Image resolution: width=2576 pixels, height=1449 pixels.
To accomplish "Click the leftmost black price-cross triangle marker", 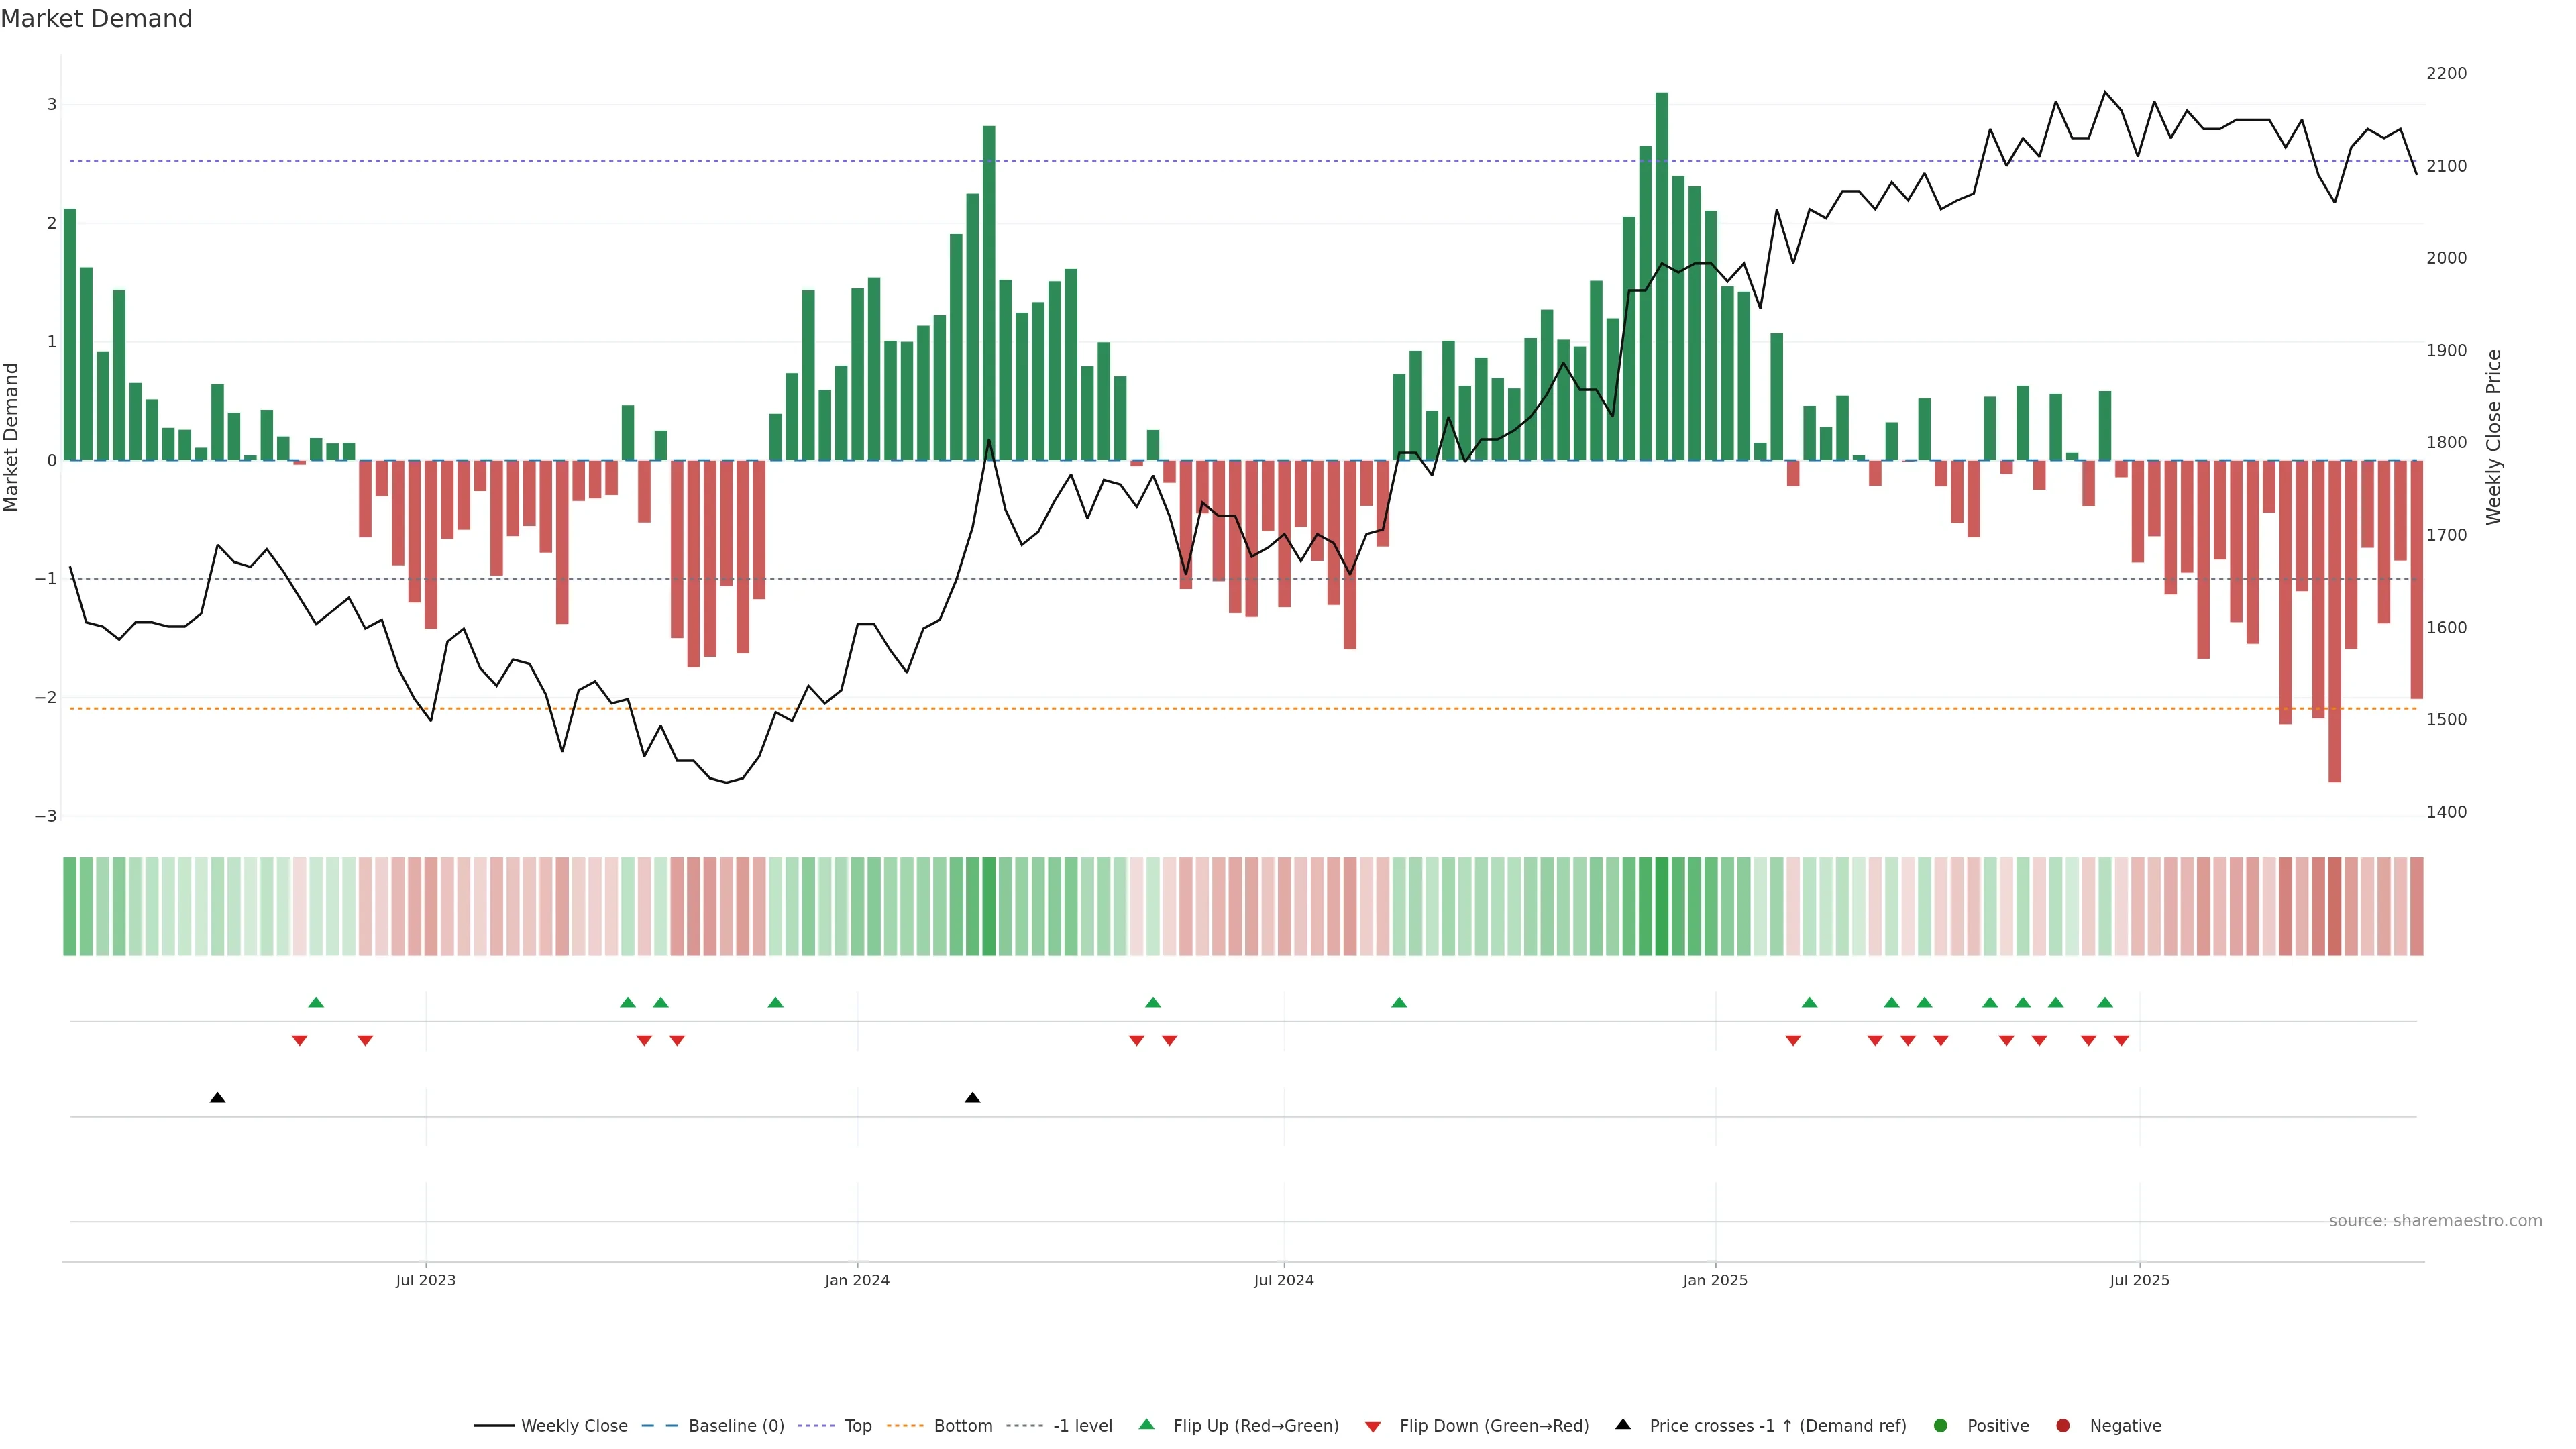I will point(217,1098).
